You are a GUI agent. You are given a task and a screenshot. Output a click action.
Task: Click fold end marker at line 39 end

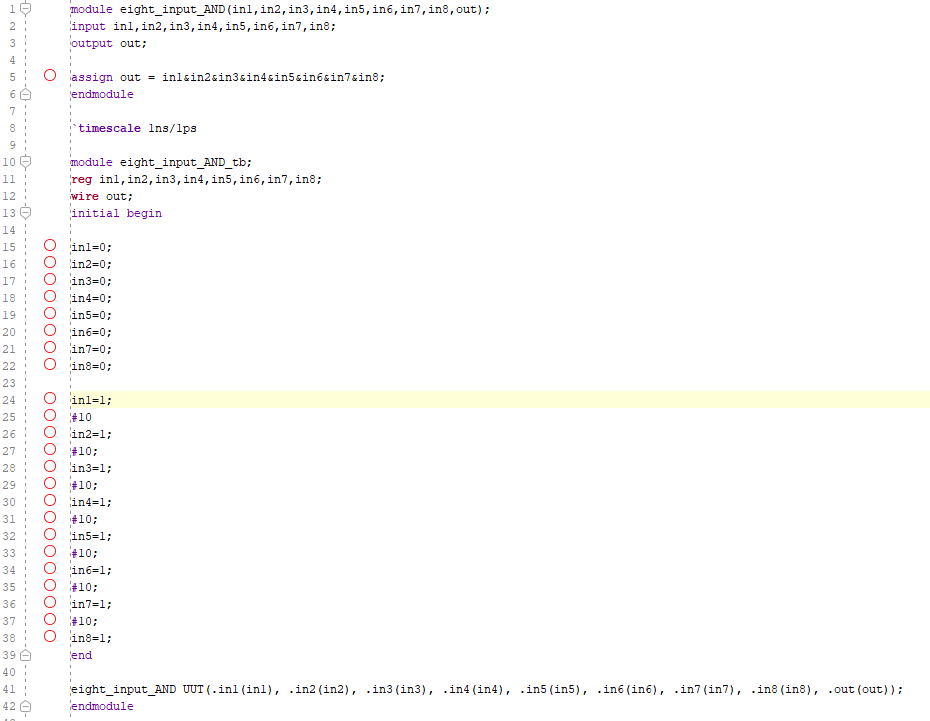click(x=26, y=655)
